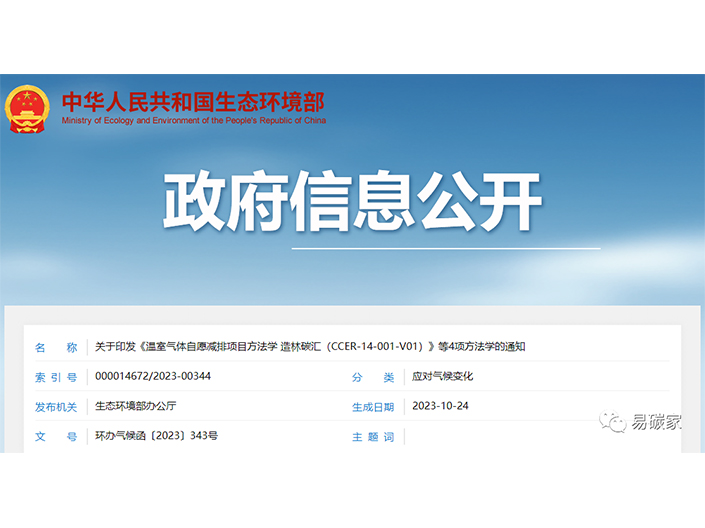
Task: Select the 文号 field label
Action: (56, 437)
